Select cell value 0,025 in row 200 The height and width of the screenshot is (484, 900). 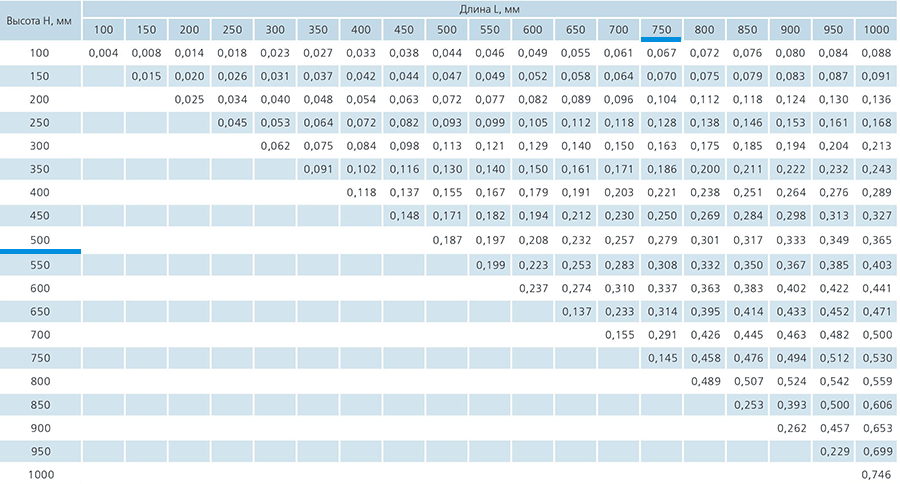point(189,99)
